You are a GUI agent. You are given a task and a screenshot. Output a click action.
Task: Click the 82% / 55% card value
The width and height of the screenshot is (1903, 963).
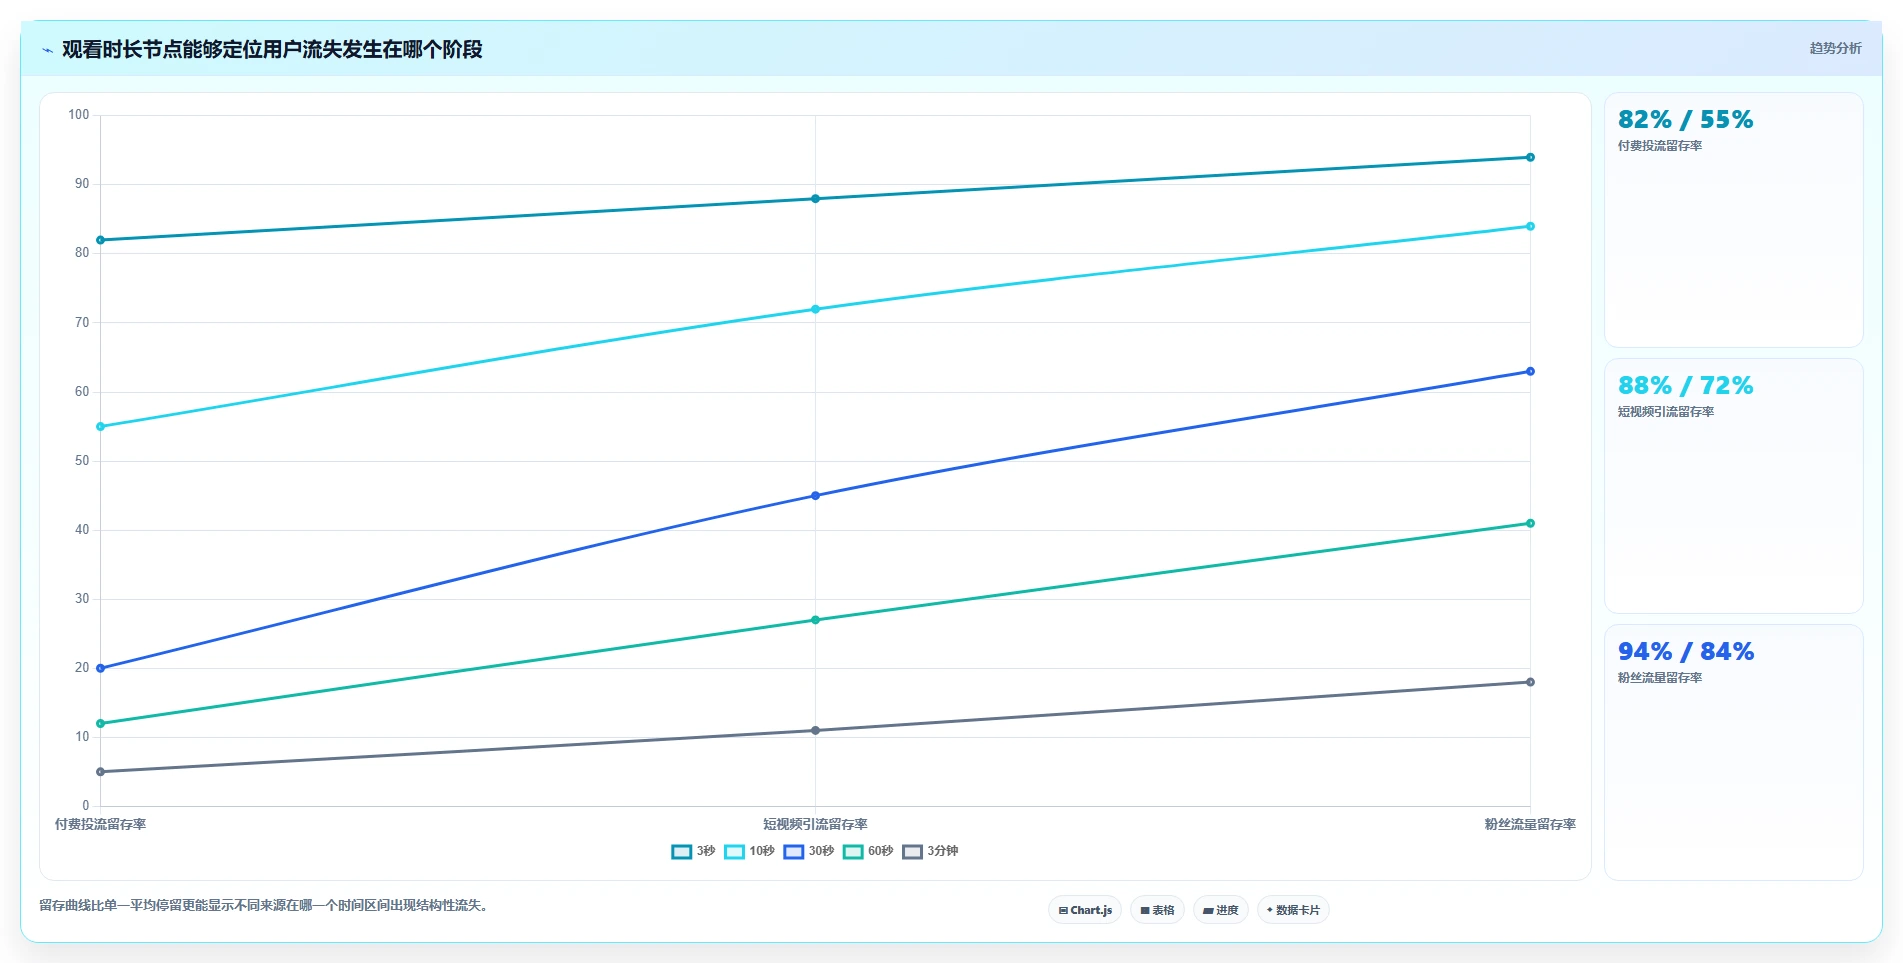point(1685,120)
